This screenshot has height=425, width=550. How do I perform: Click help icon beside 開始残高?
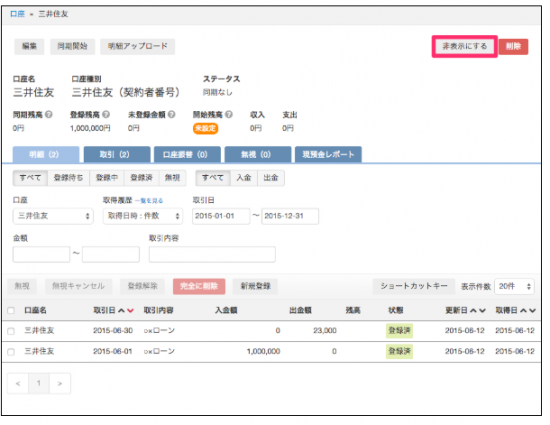229,114
